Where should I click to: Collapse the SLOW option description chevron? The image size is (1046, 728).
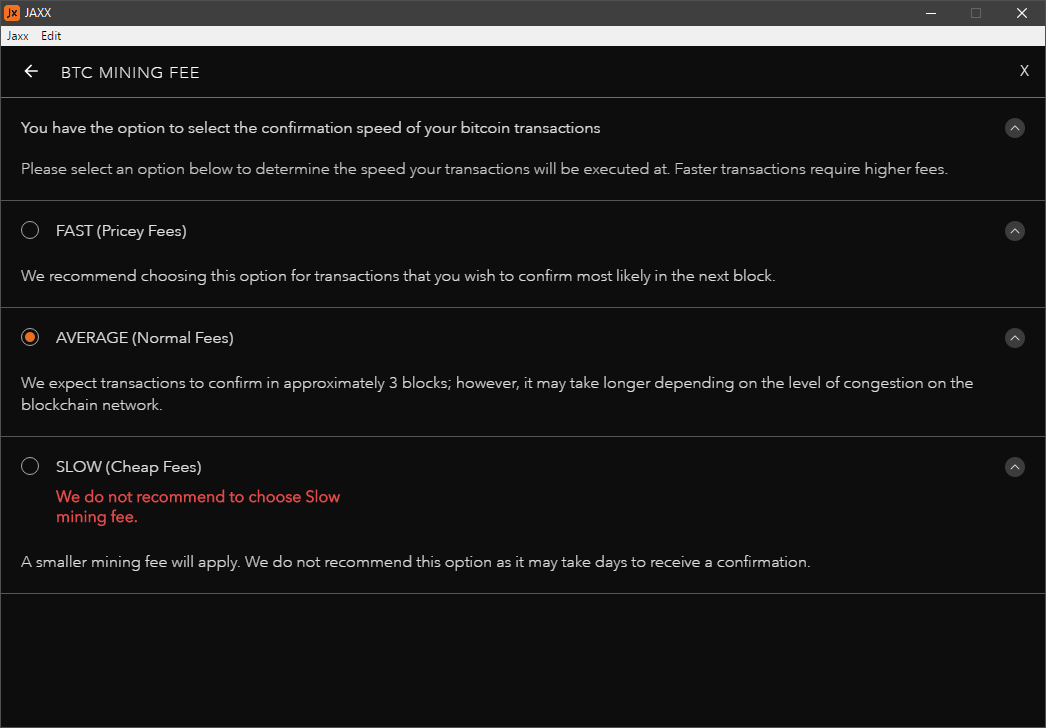(x=1015, y=466)
